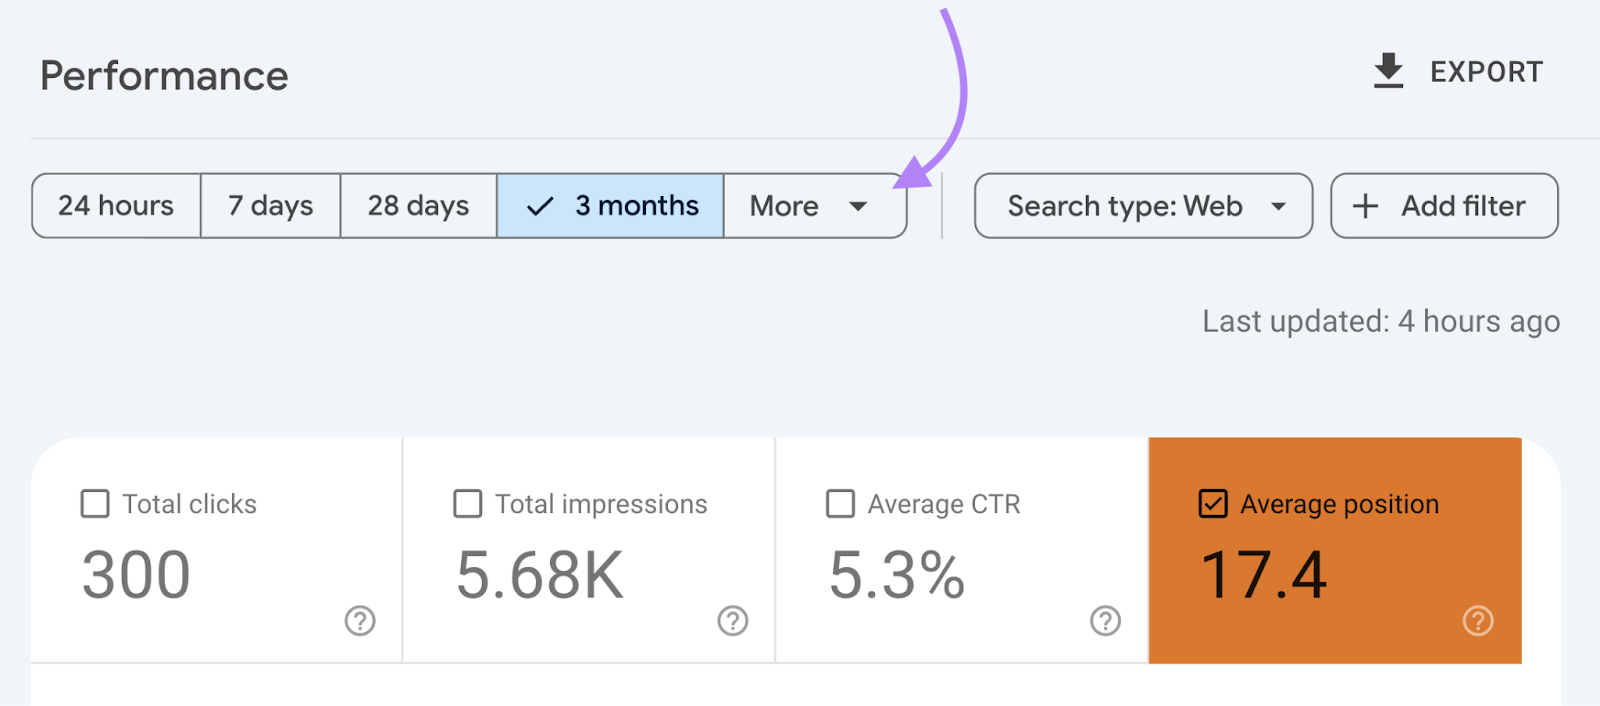Click the checkmark icon on 3 months
The height and width of the screenshot is (706, 1600).
tap(540, 207)
